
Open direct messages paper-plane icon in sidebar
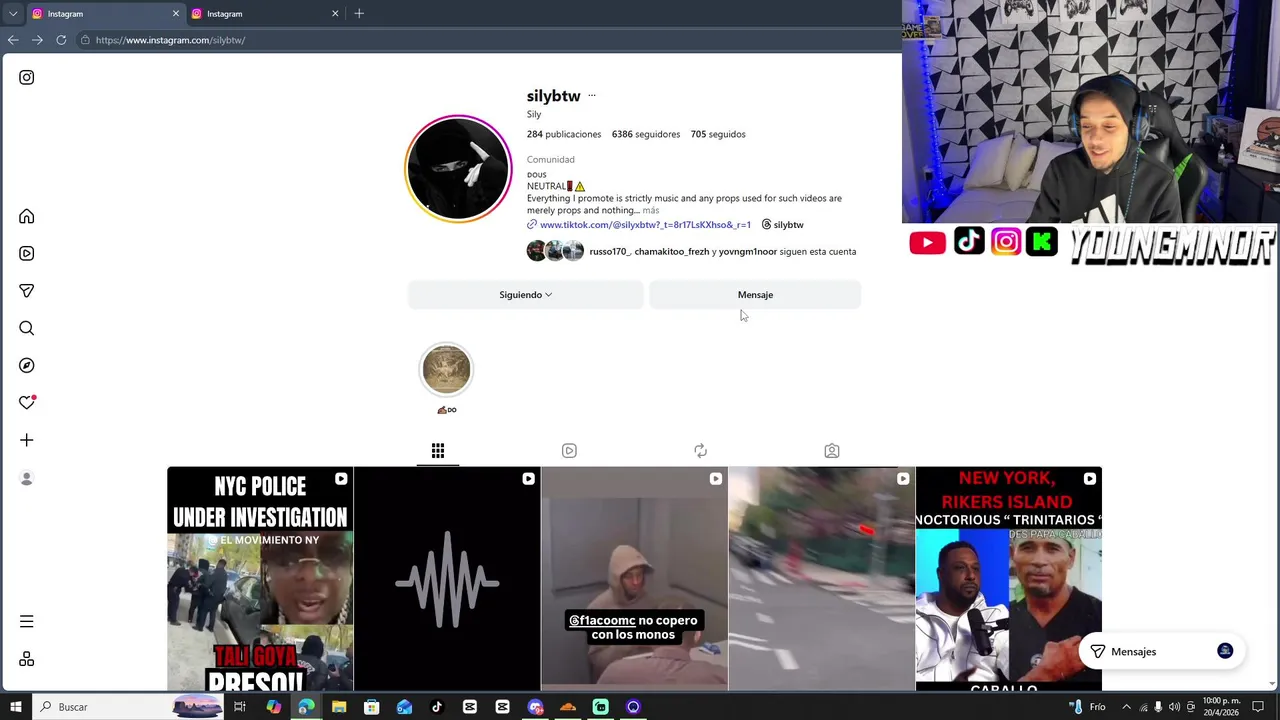(27, 291)
